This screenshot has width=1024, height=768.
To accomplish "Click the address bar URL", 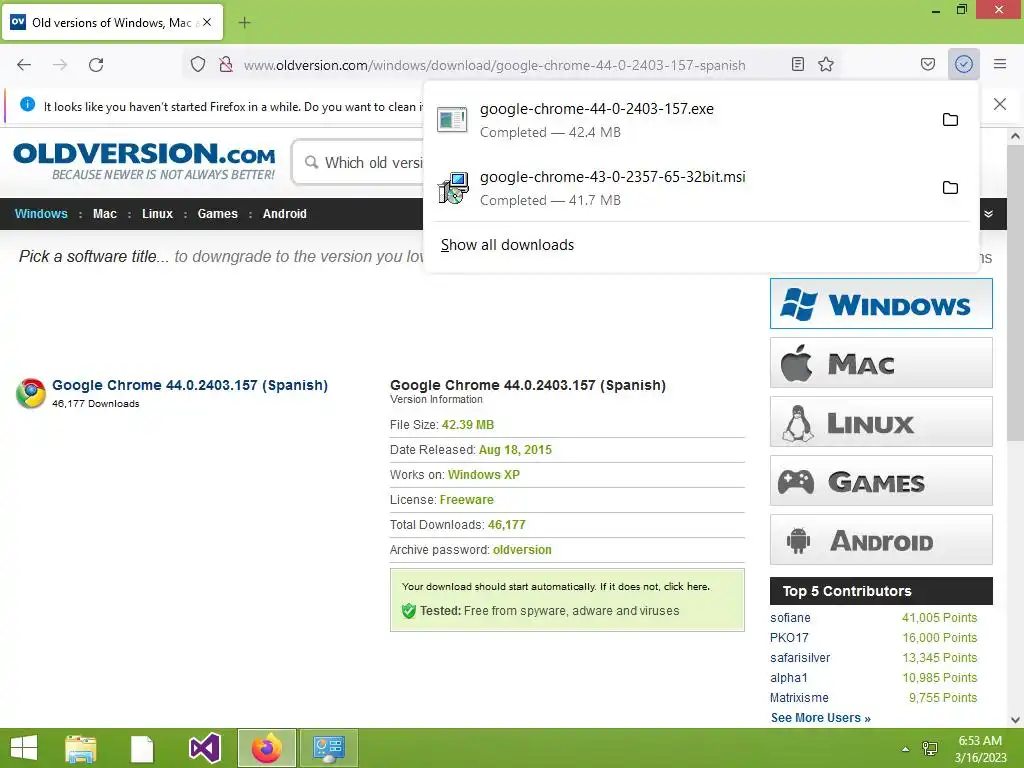I will pyautogui.click(x=494, y=65).
